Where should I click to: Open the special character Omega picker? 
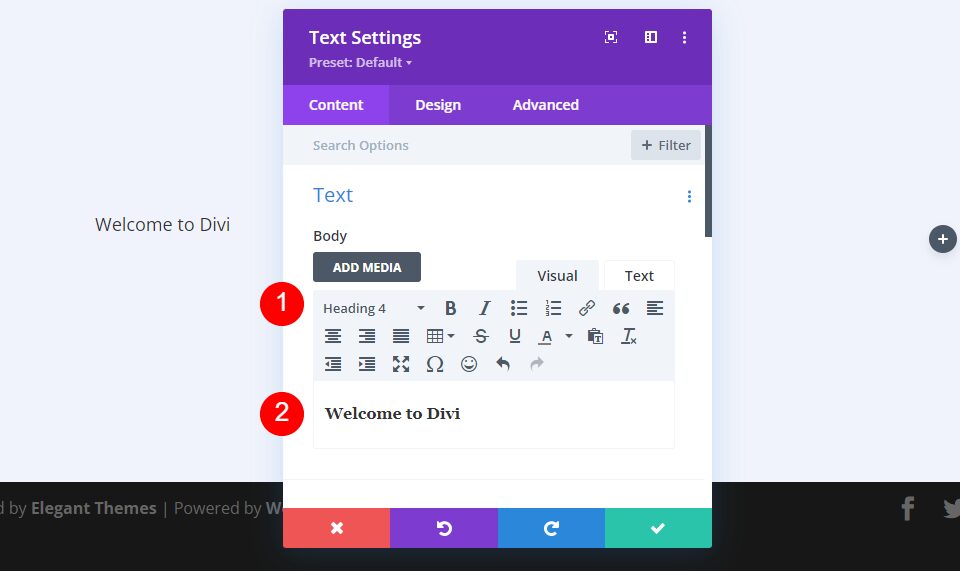click(x=435, y=364)
